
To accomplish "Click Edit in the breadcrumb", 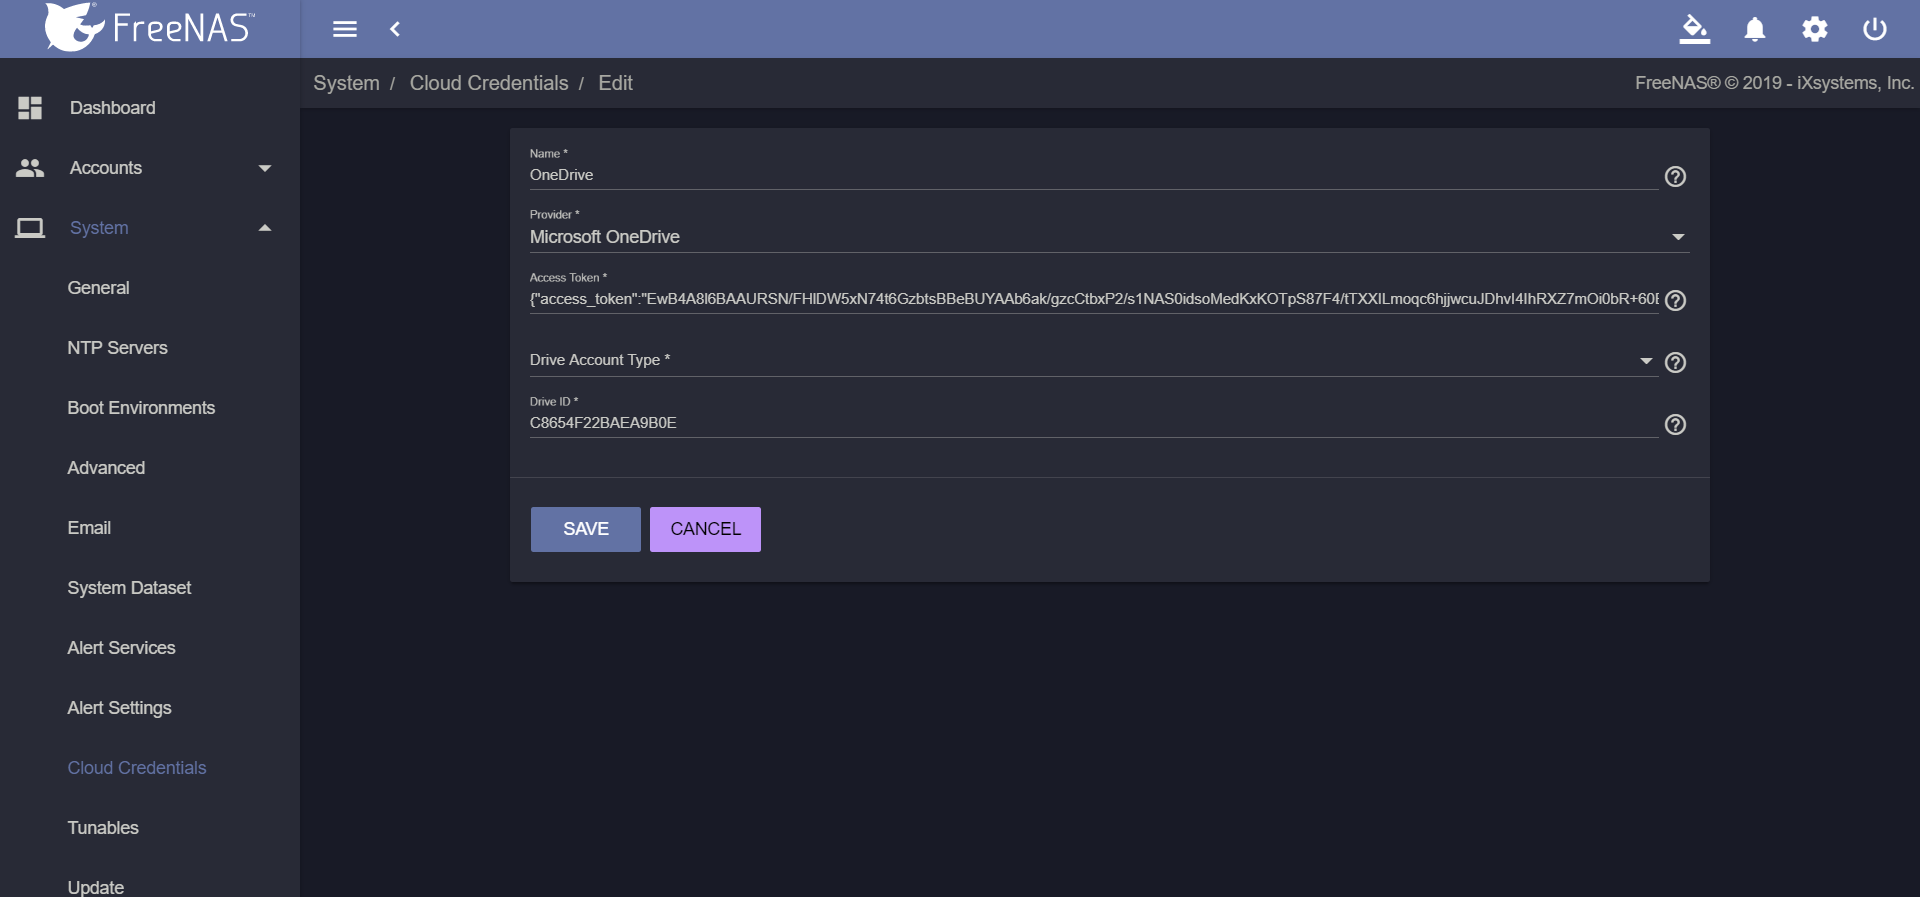I will click(x=615, y=83).
